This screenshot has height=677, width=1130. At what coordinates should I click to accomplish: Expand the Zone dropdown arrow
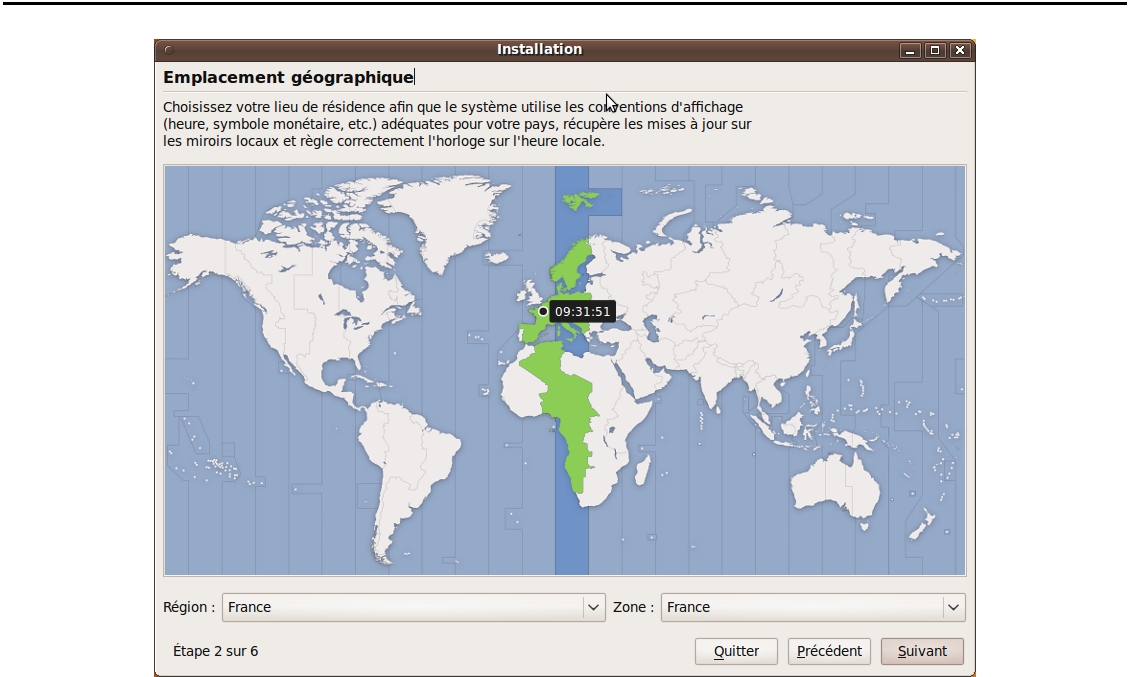click(953, 607)
